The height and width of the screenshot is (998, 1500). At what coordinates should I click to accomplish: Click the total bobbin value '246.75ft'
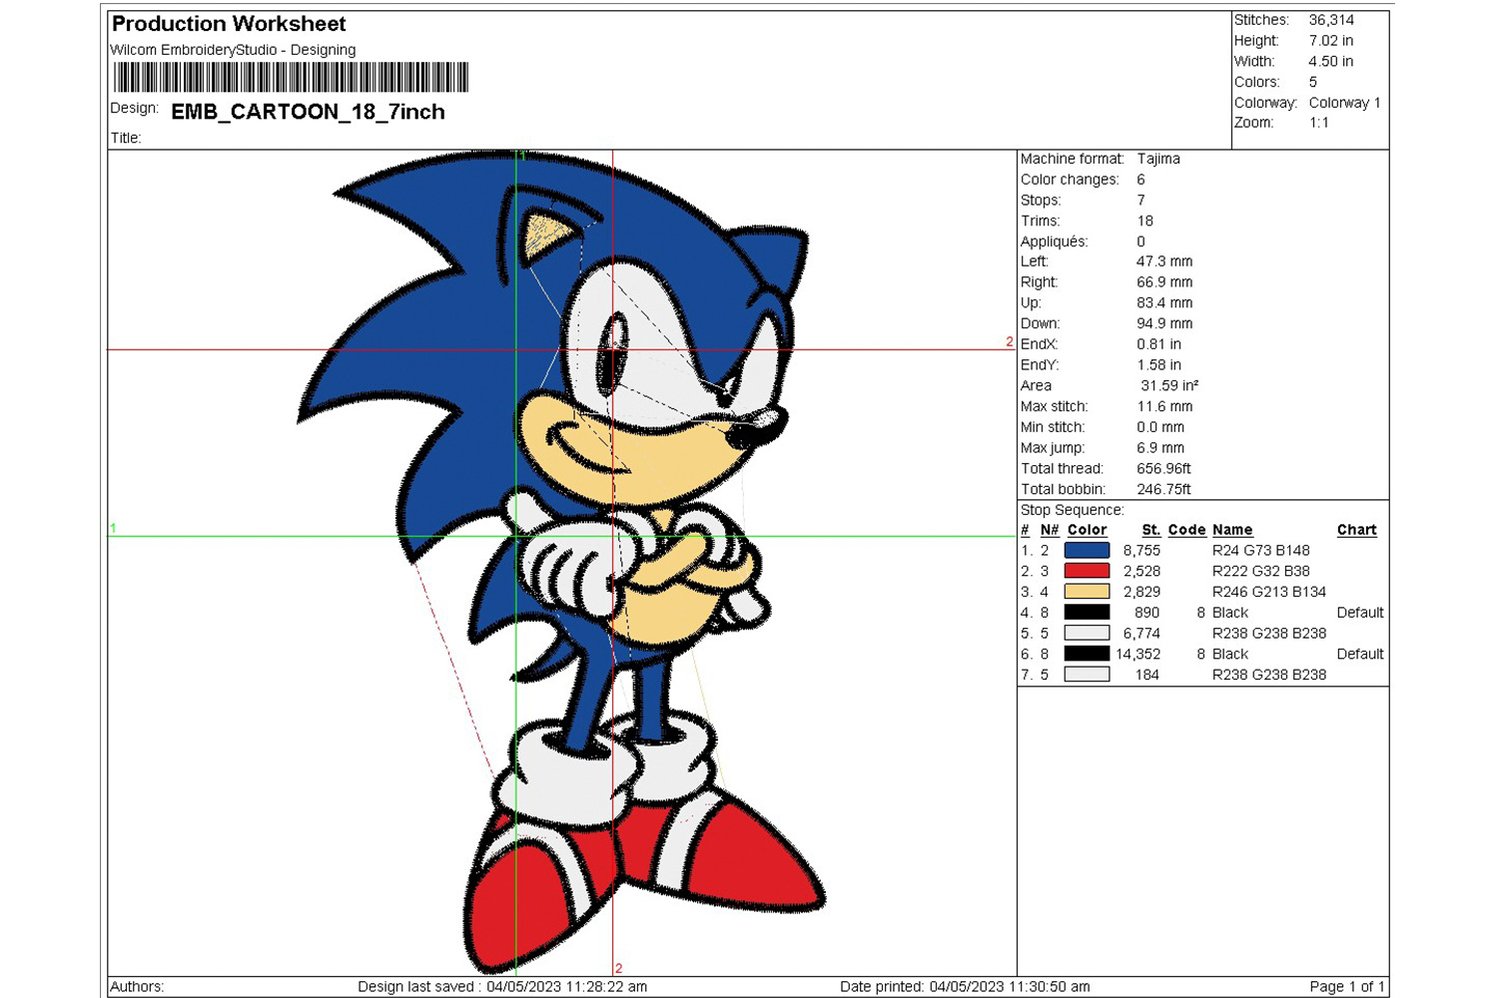coord(1164,490)
